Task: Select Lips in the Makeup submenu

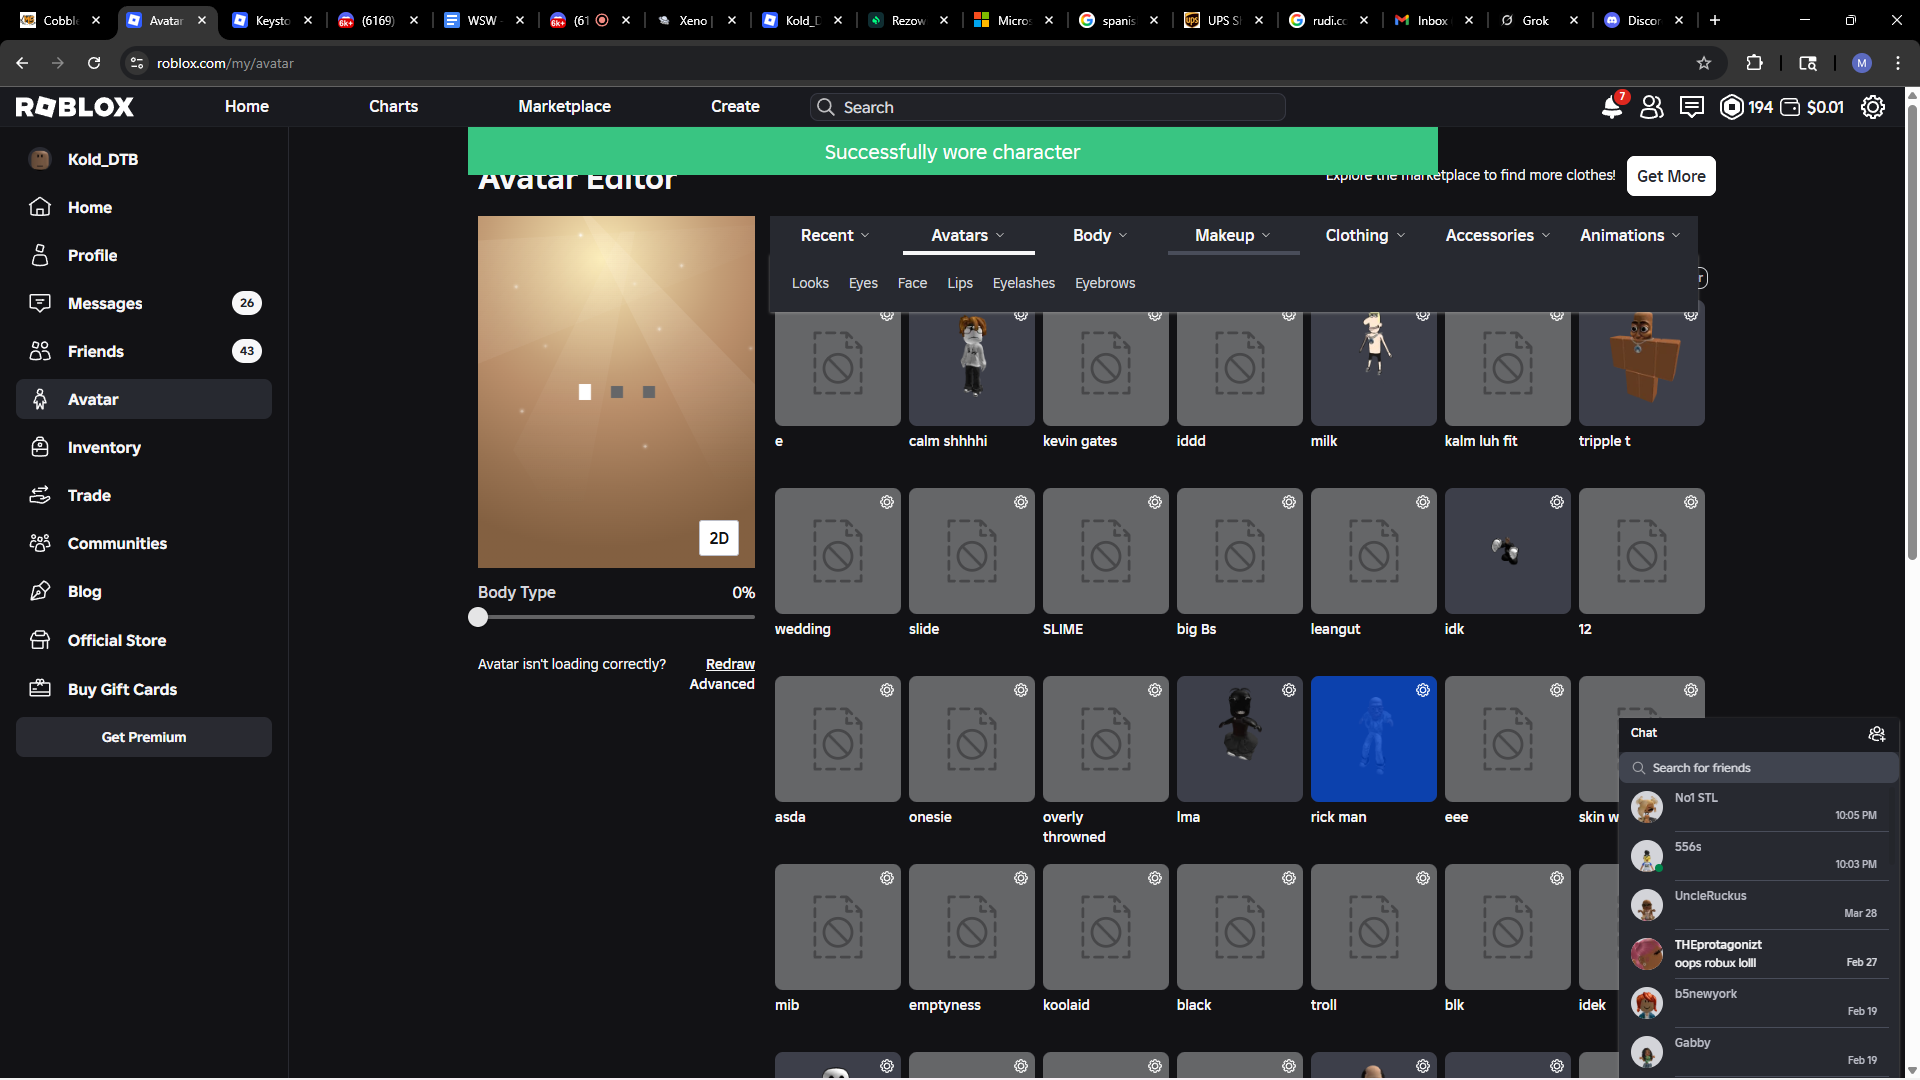Action: [960, 283]
